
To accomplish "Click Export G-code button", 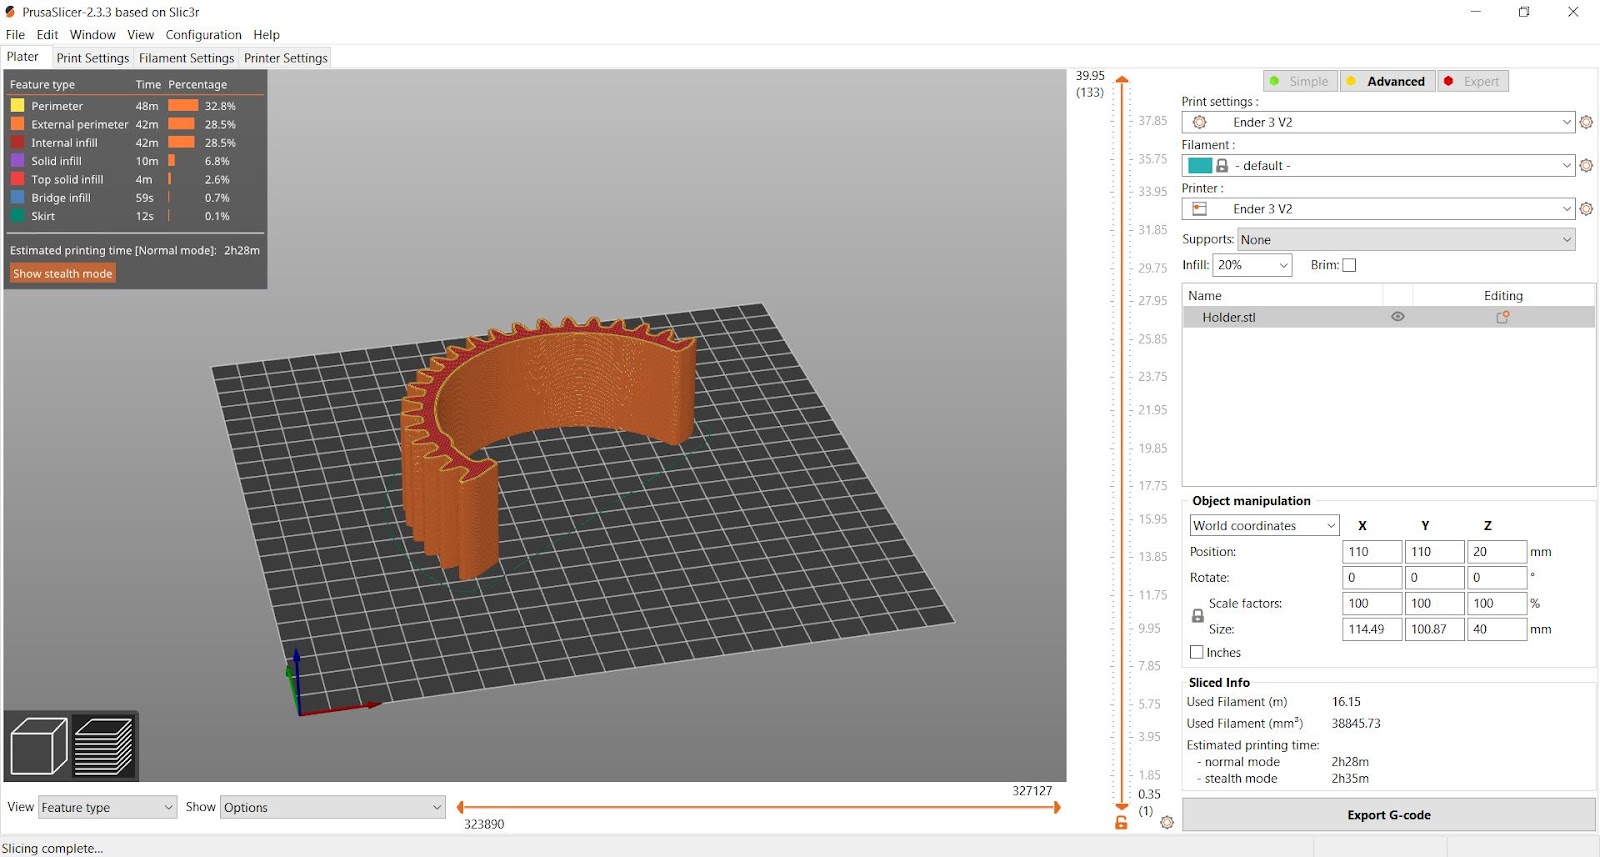I will [x=1388, y=815].
